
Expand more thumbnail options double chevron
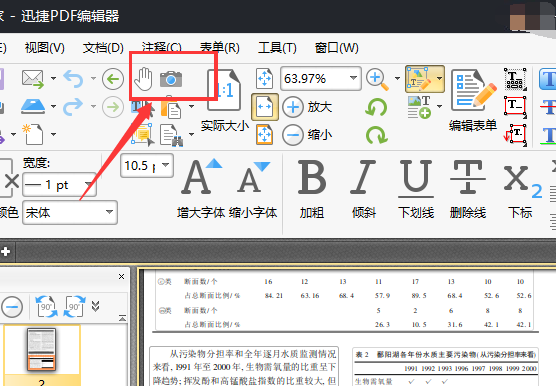(95, 306)
